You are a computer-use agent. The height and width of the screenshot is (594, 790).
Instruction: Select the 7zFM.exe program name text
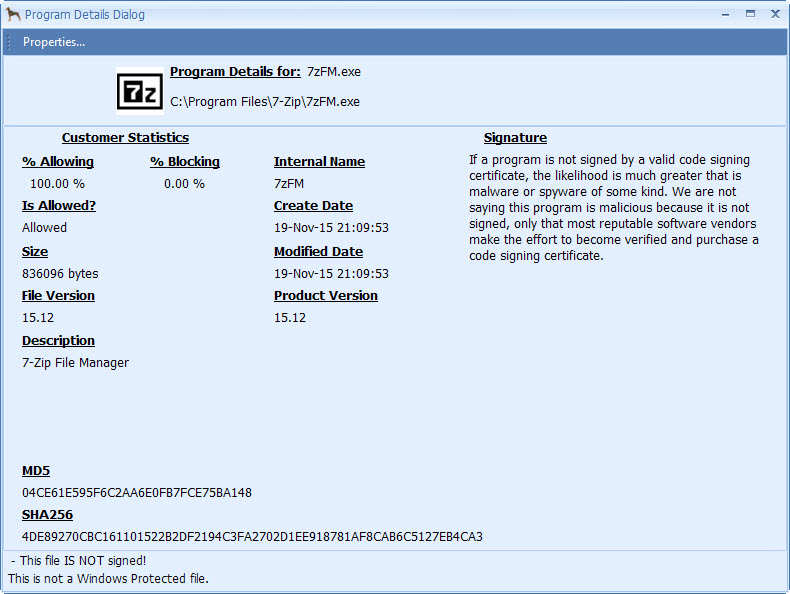334,72
